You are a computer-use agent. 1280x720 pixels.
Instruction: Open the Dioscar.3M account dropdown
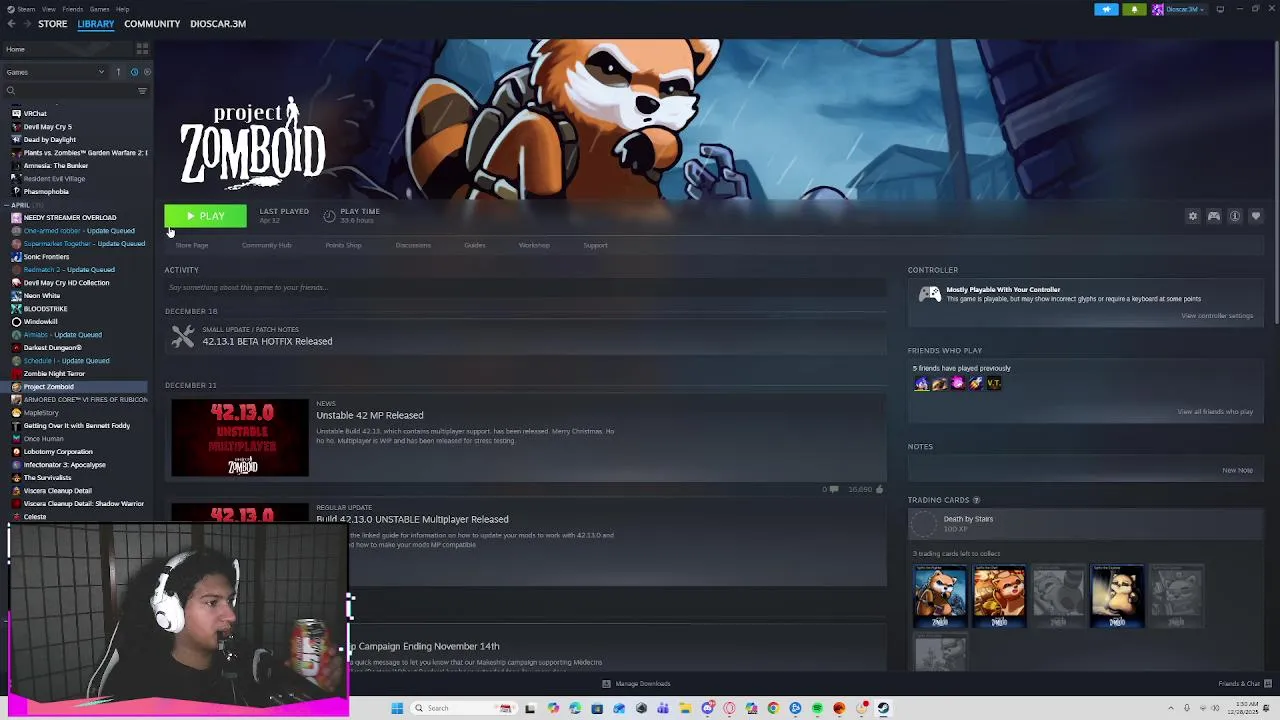1179,9
